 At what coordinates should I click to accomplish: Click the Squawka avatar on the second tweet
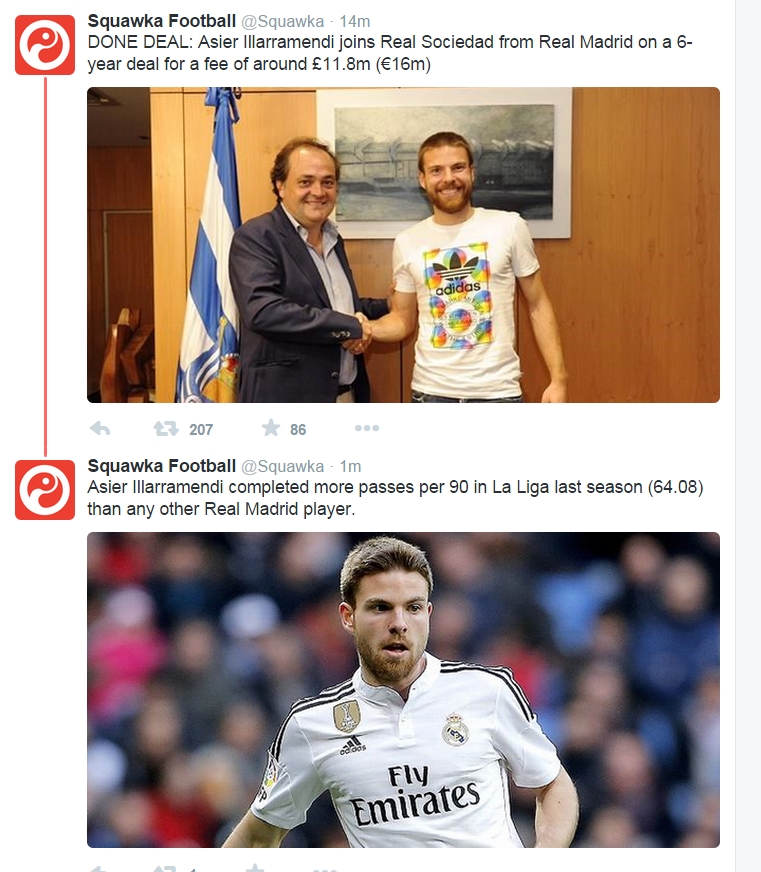pyautogui.click(x=45, y=490)
